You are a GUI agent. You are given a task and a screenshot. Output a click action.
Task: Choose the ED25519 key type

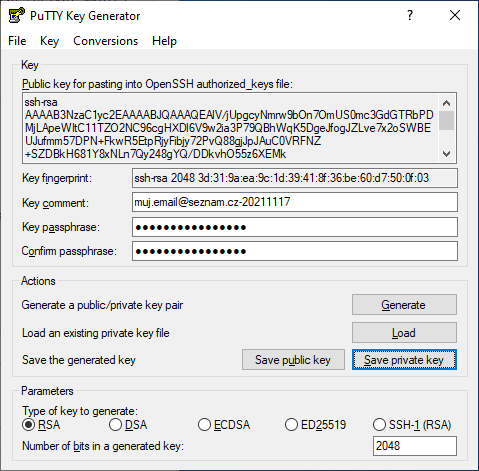[315, 425]
